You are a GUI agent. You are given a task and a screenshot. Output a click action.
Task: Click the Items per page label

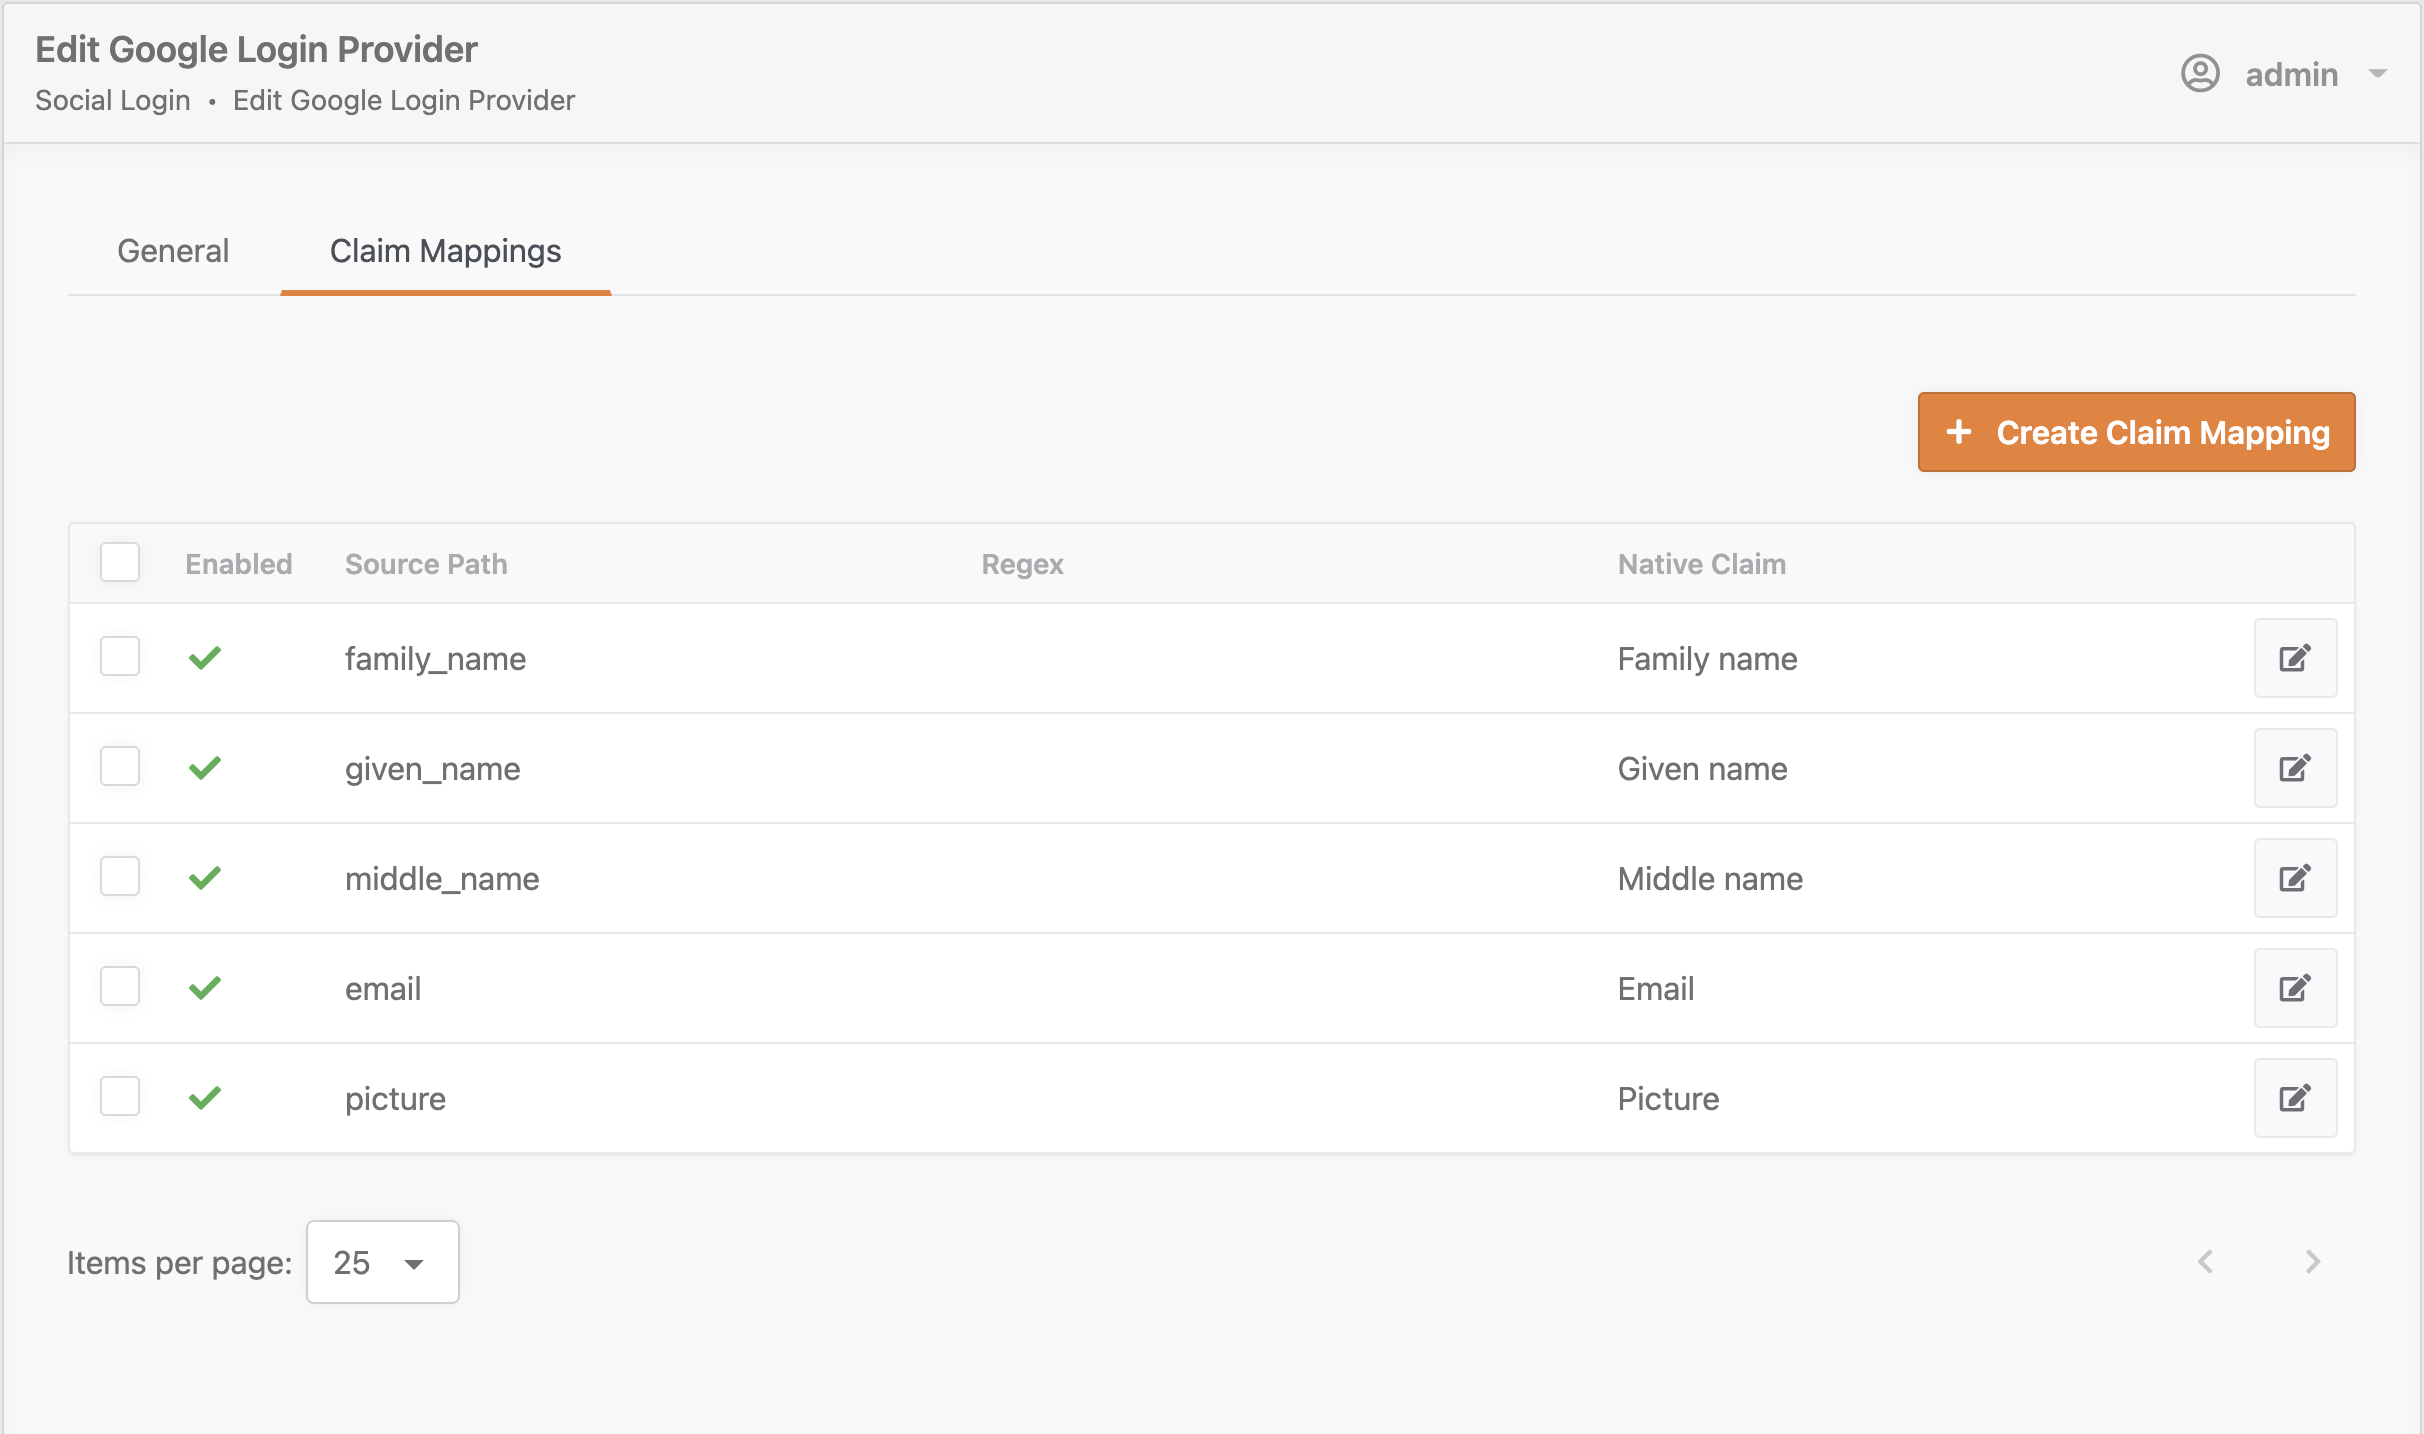(x=180, y=1263)
